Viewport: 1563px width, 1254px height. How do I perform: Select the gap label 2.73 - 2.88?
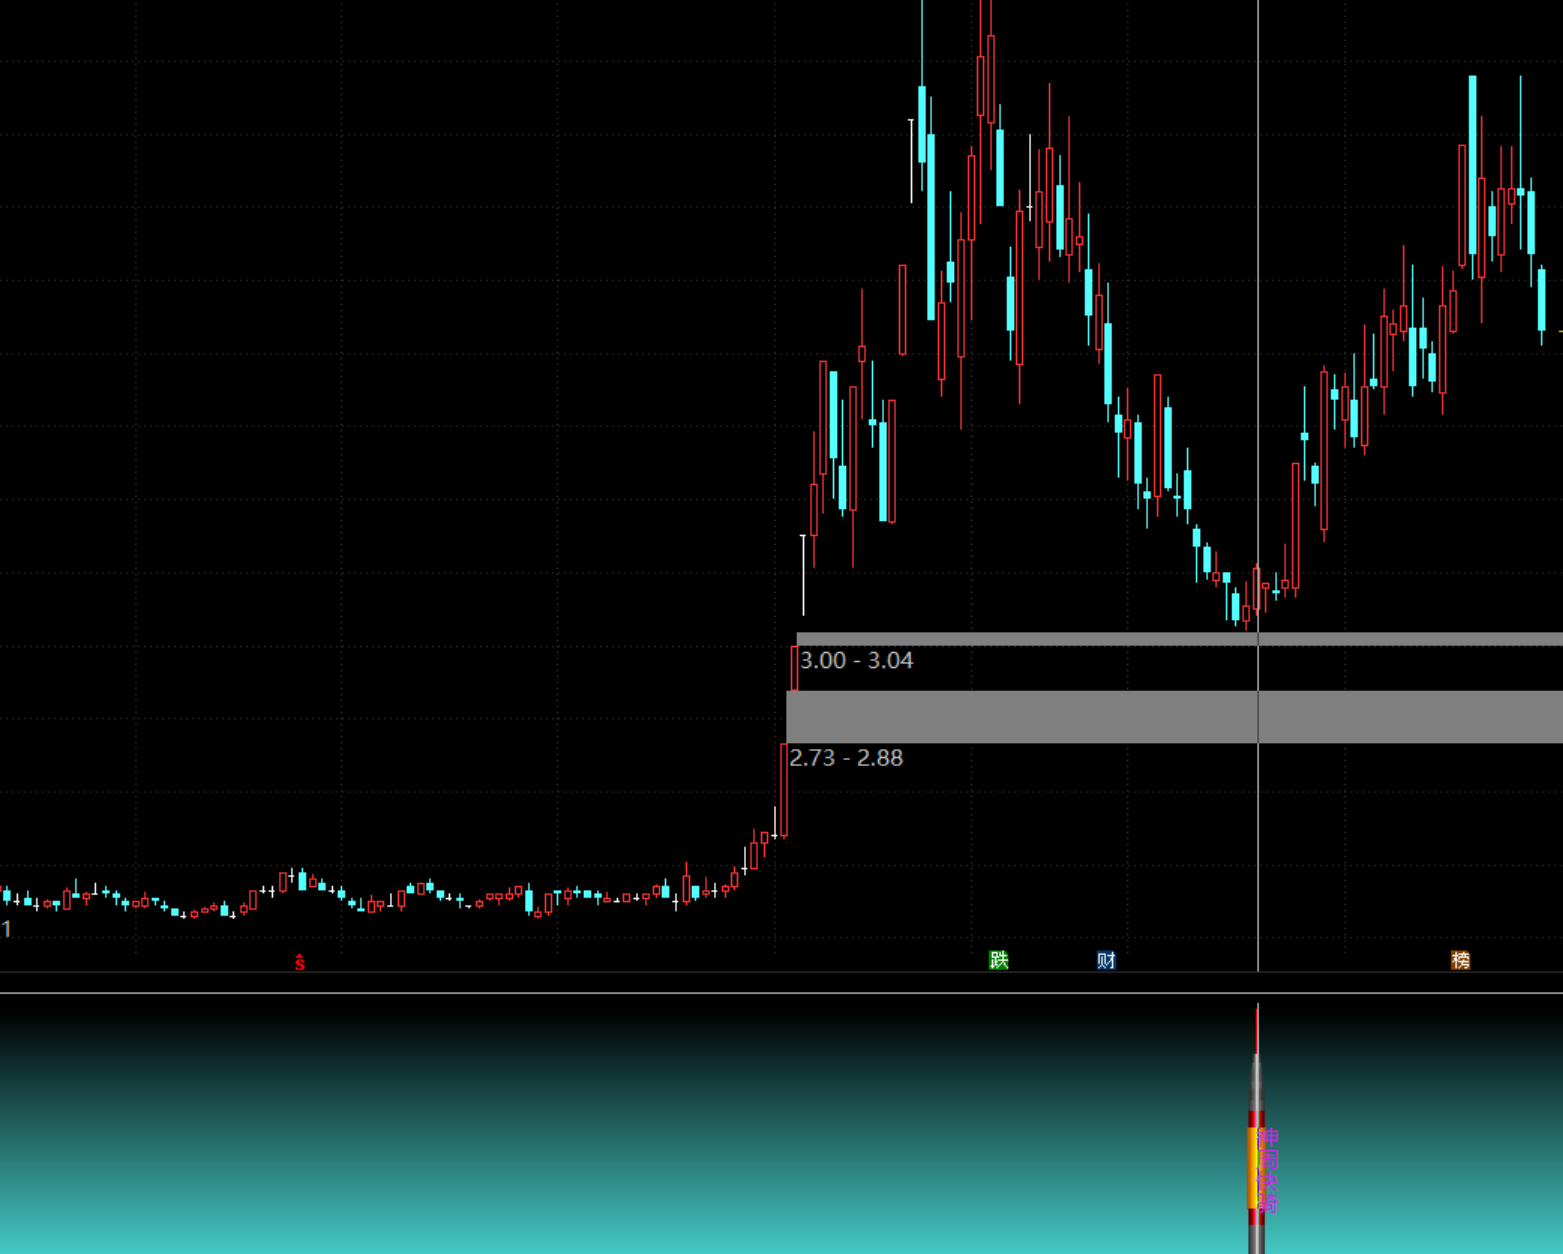(x=846, y=758)
